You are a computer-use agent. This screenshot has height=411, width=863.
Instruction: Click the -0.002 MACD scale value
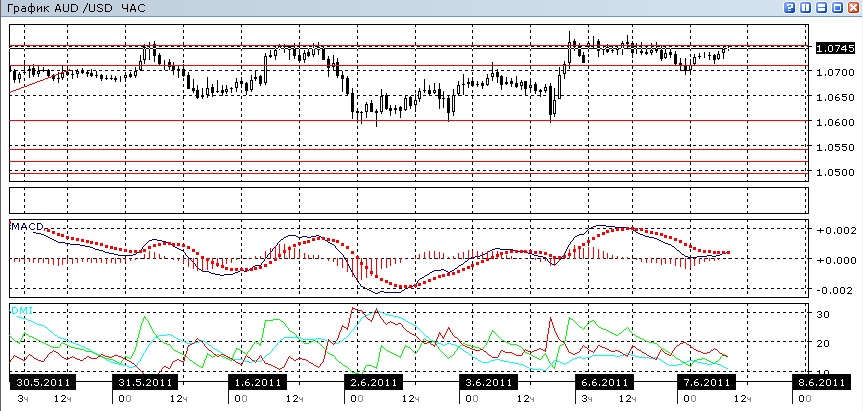833,291
